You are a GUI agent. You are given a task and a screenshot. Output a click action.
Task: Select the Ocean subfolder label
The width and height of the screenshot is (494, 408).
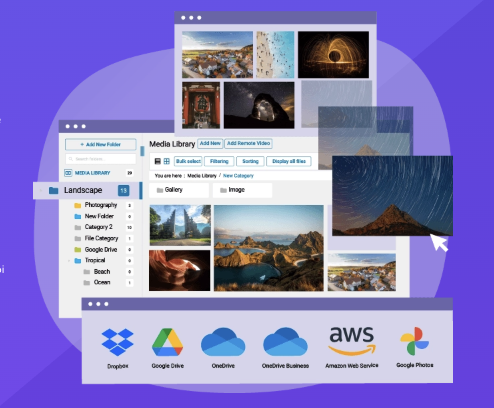click(x=102, y=282)
